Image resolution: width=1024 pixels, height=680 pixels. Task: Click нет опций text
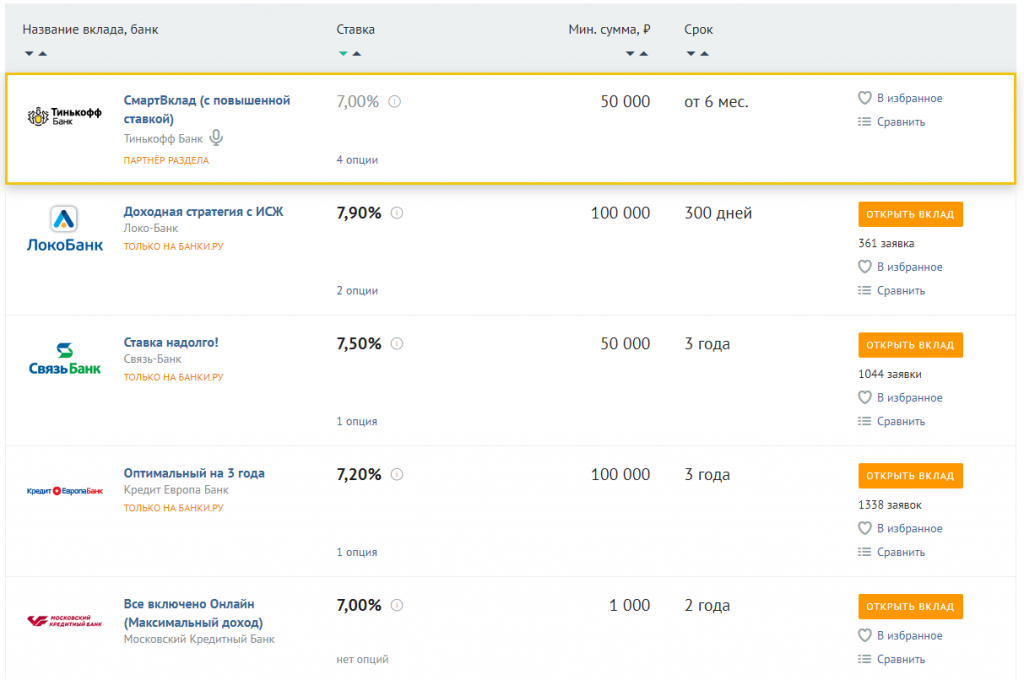coord(362,659)
